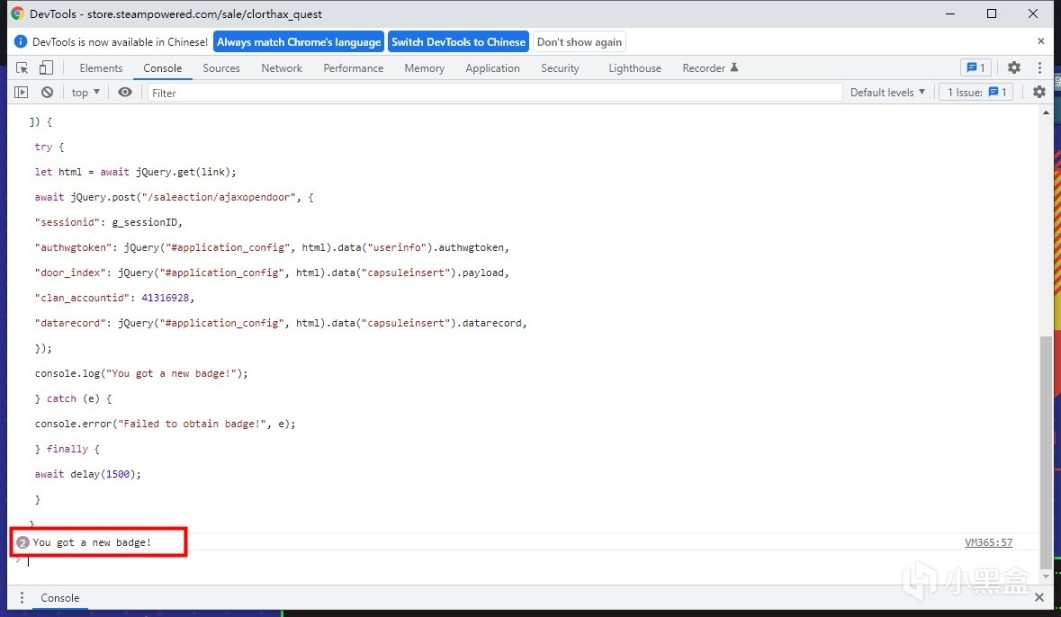Click the message repeat count badge 2
This screenshot has height=617, width=1061.
[22, 543]
